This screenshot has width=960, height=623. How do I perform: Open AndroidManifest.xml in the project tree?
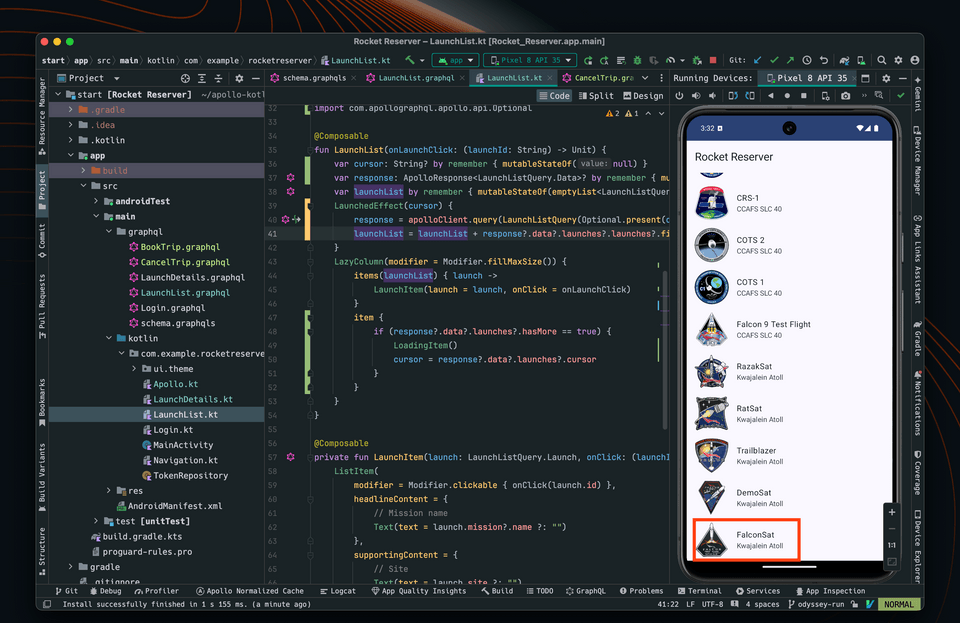pos(174,505)
